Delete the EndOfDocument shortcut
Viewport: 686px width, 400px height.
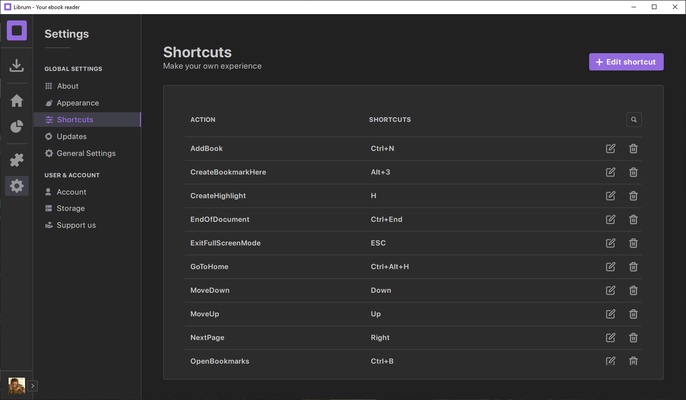pos(633,219)
